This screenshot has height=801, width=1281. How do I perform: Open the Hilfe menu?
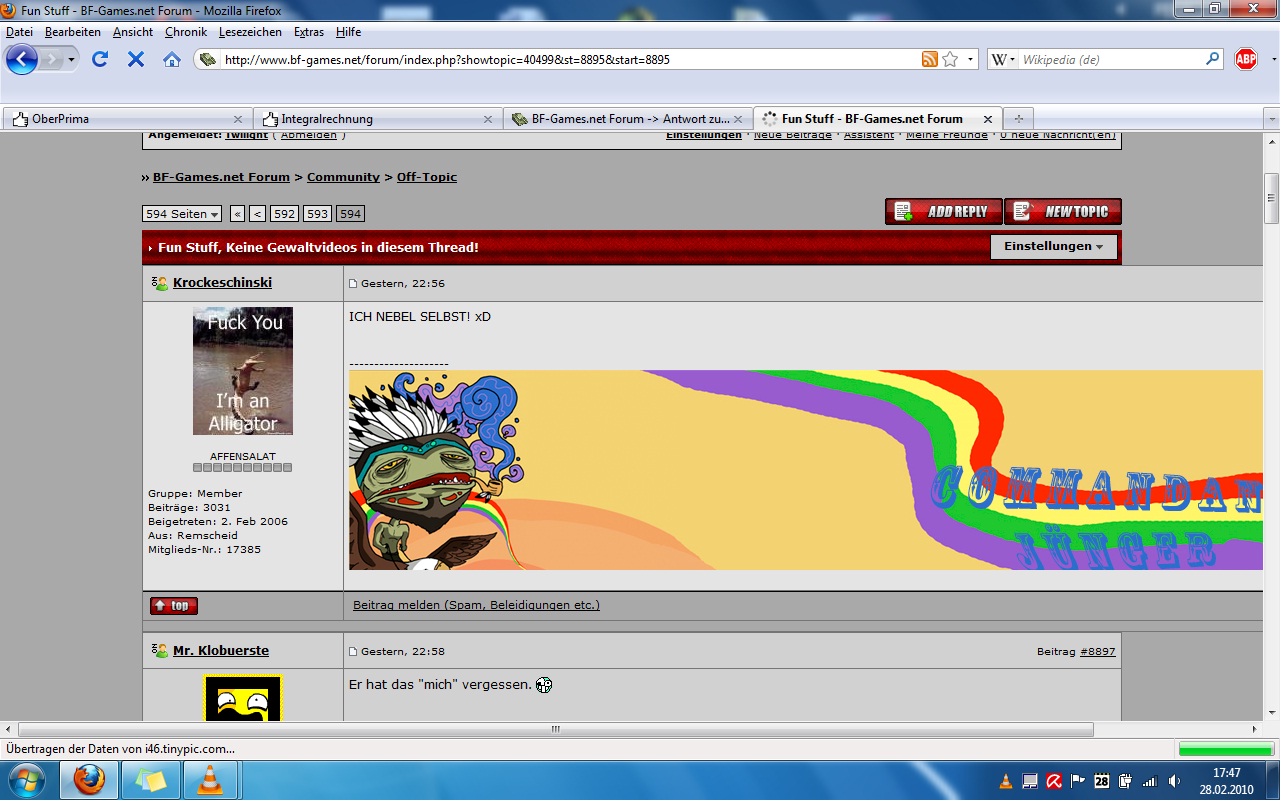coord(349,32)
